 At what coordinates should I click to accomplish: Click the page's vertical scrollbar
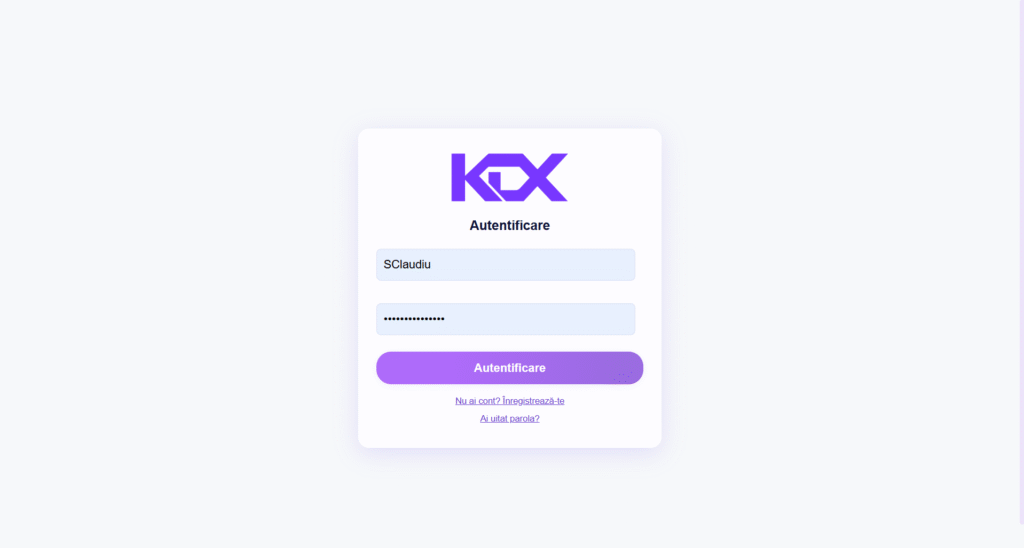point(1021,261)
